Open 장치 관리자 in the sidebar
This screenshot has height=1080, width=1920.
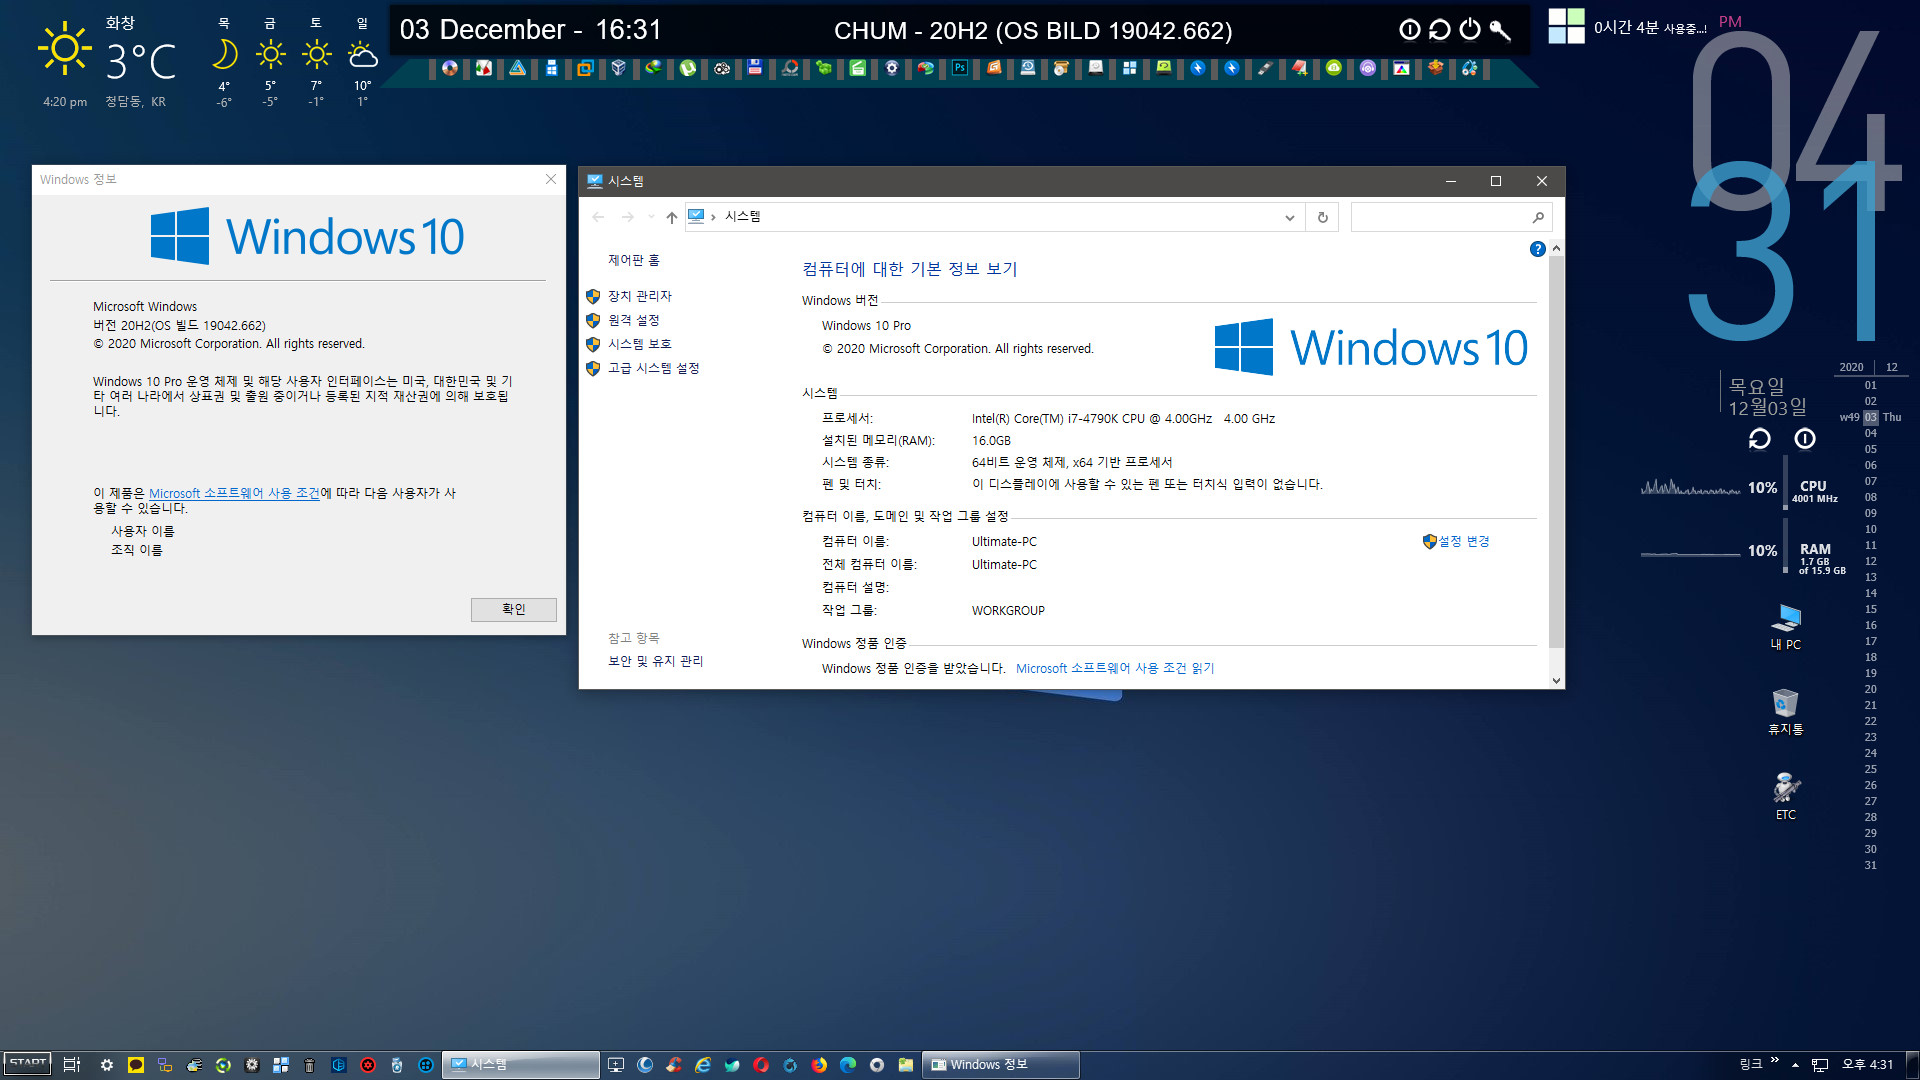click(640, 296)
